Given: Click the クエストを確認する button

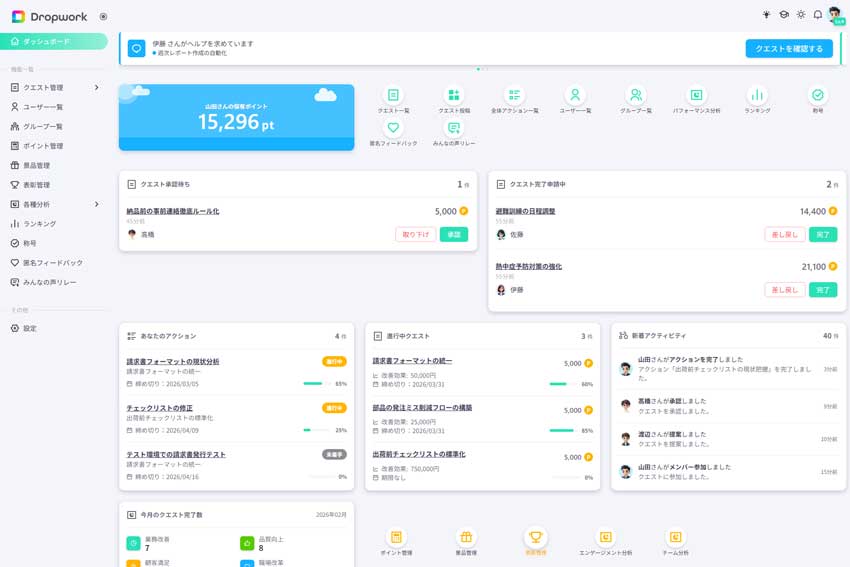Looking at the screenshot, I should tap(789, 49).
